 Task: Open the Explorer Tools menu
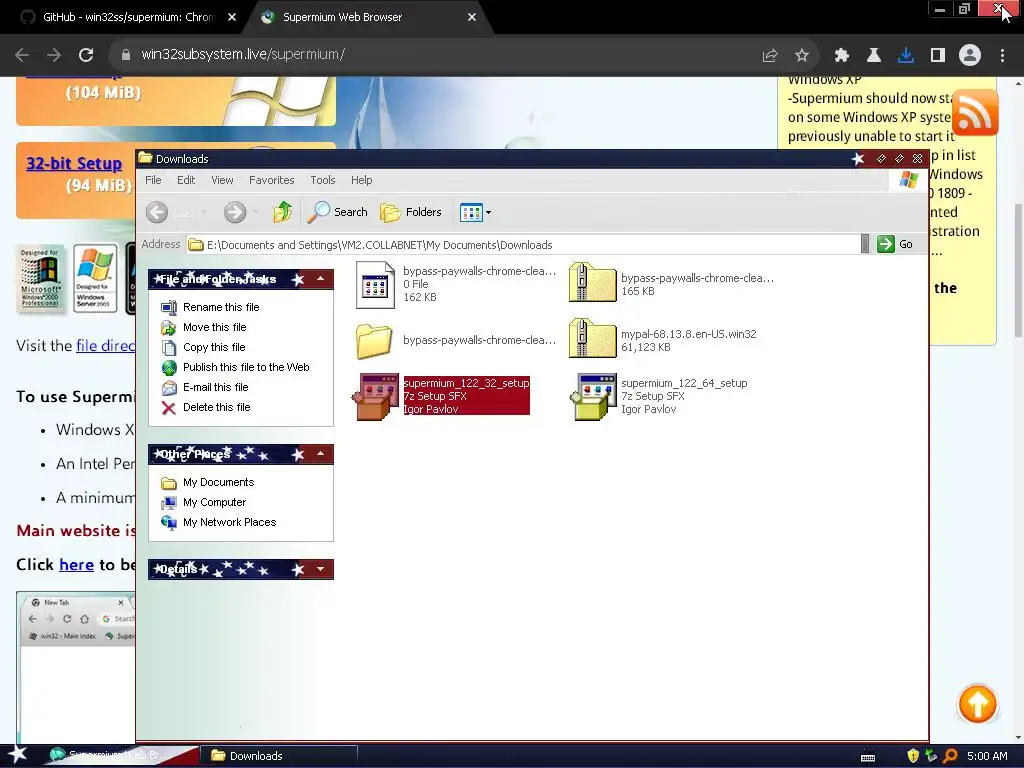323,180
